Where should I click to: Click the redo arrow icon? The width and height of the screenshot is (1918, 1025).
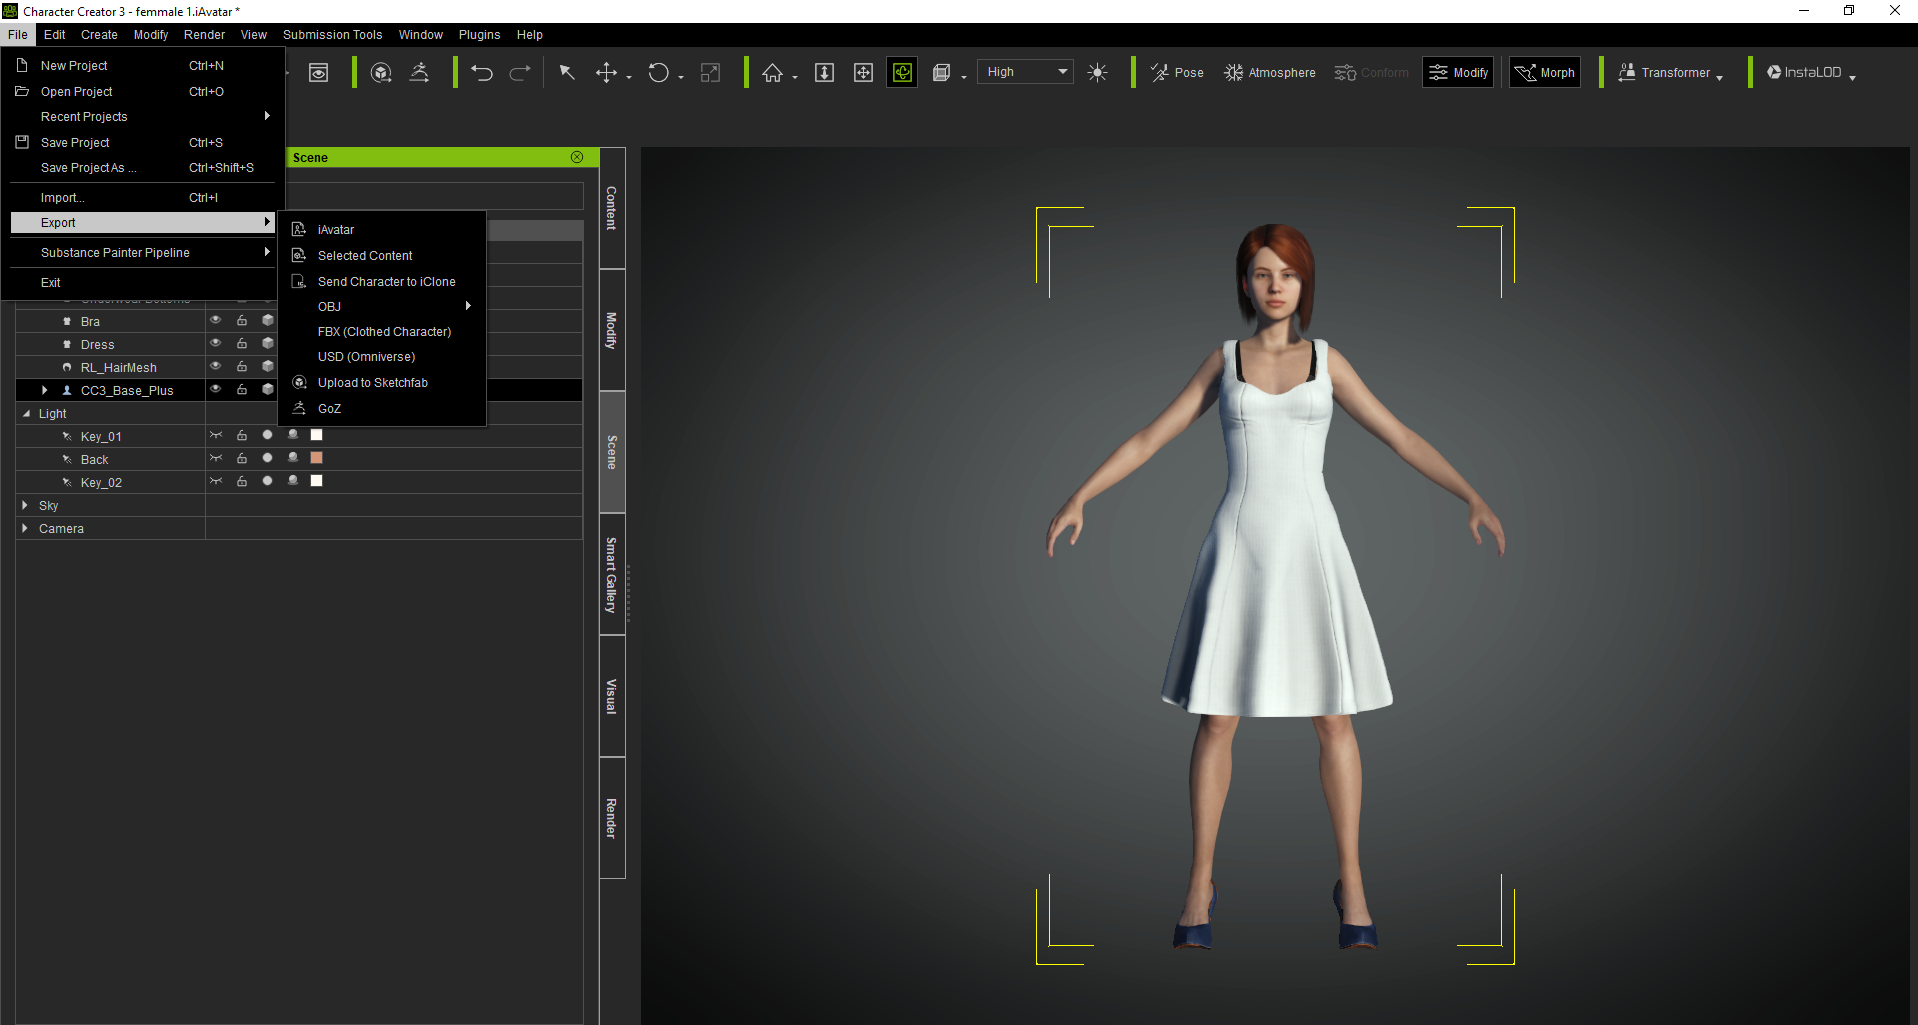(520, 73)
